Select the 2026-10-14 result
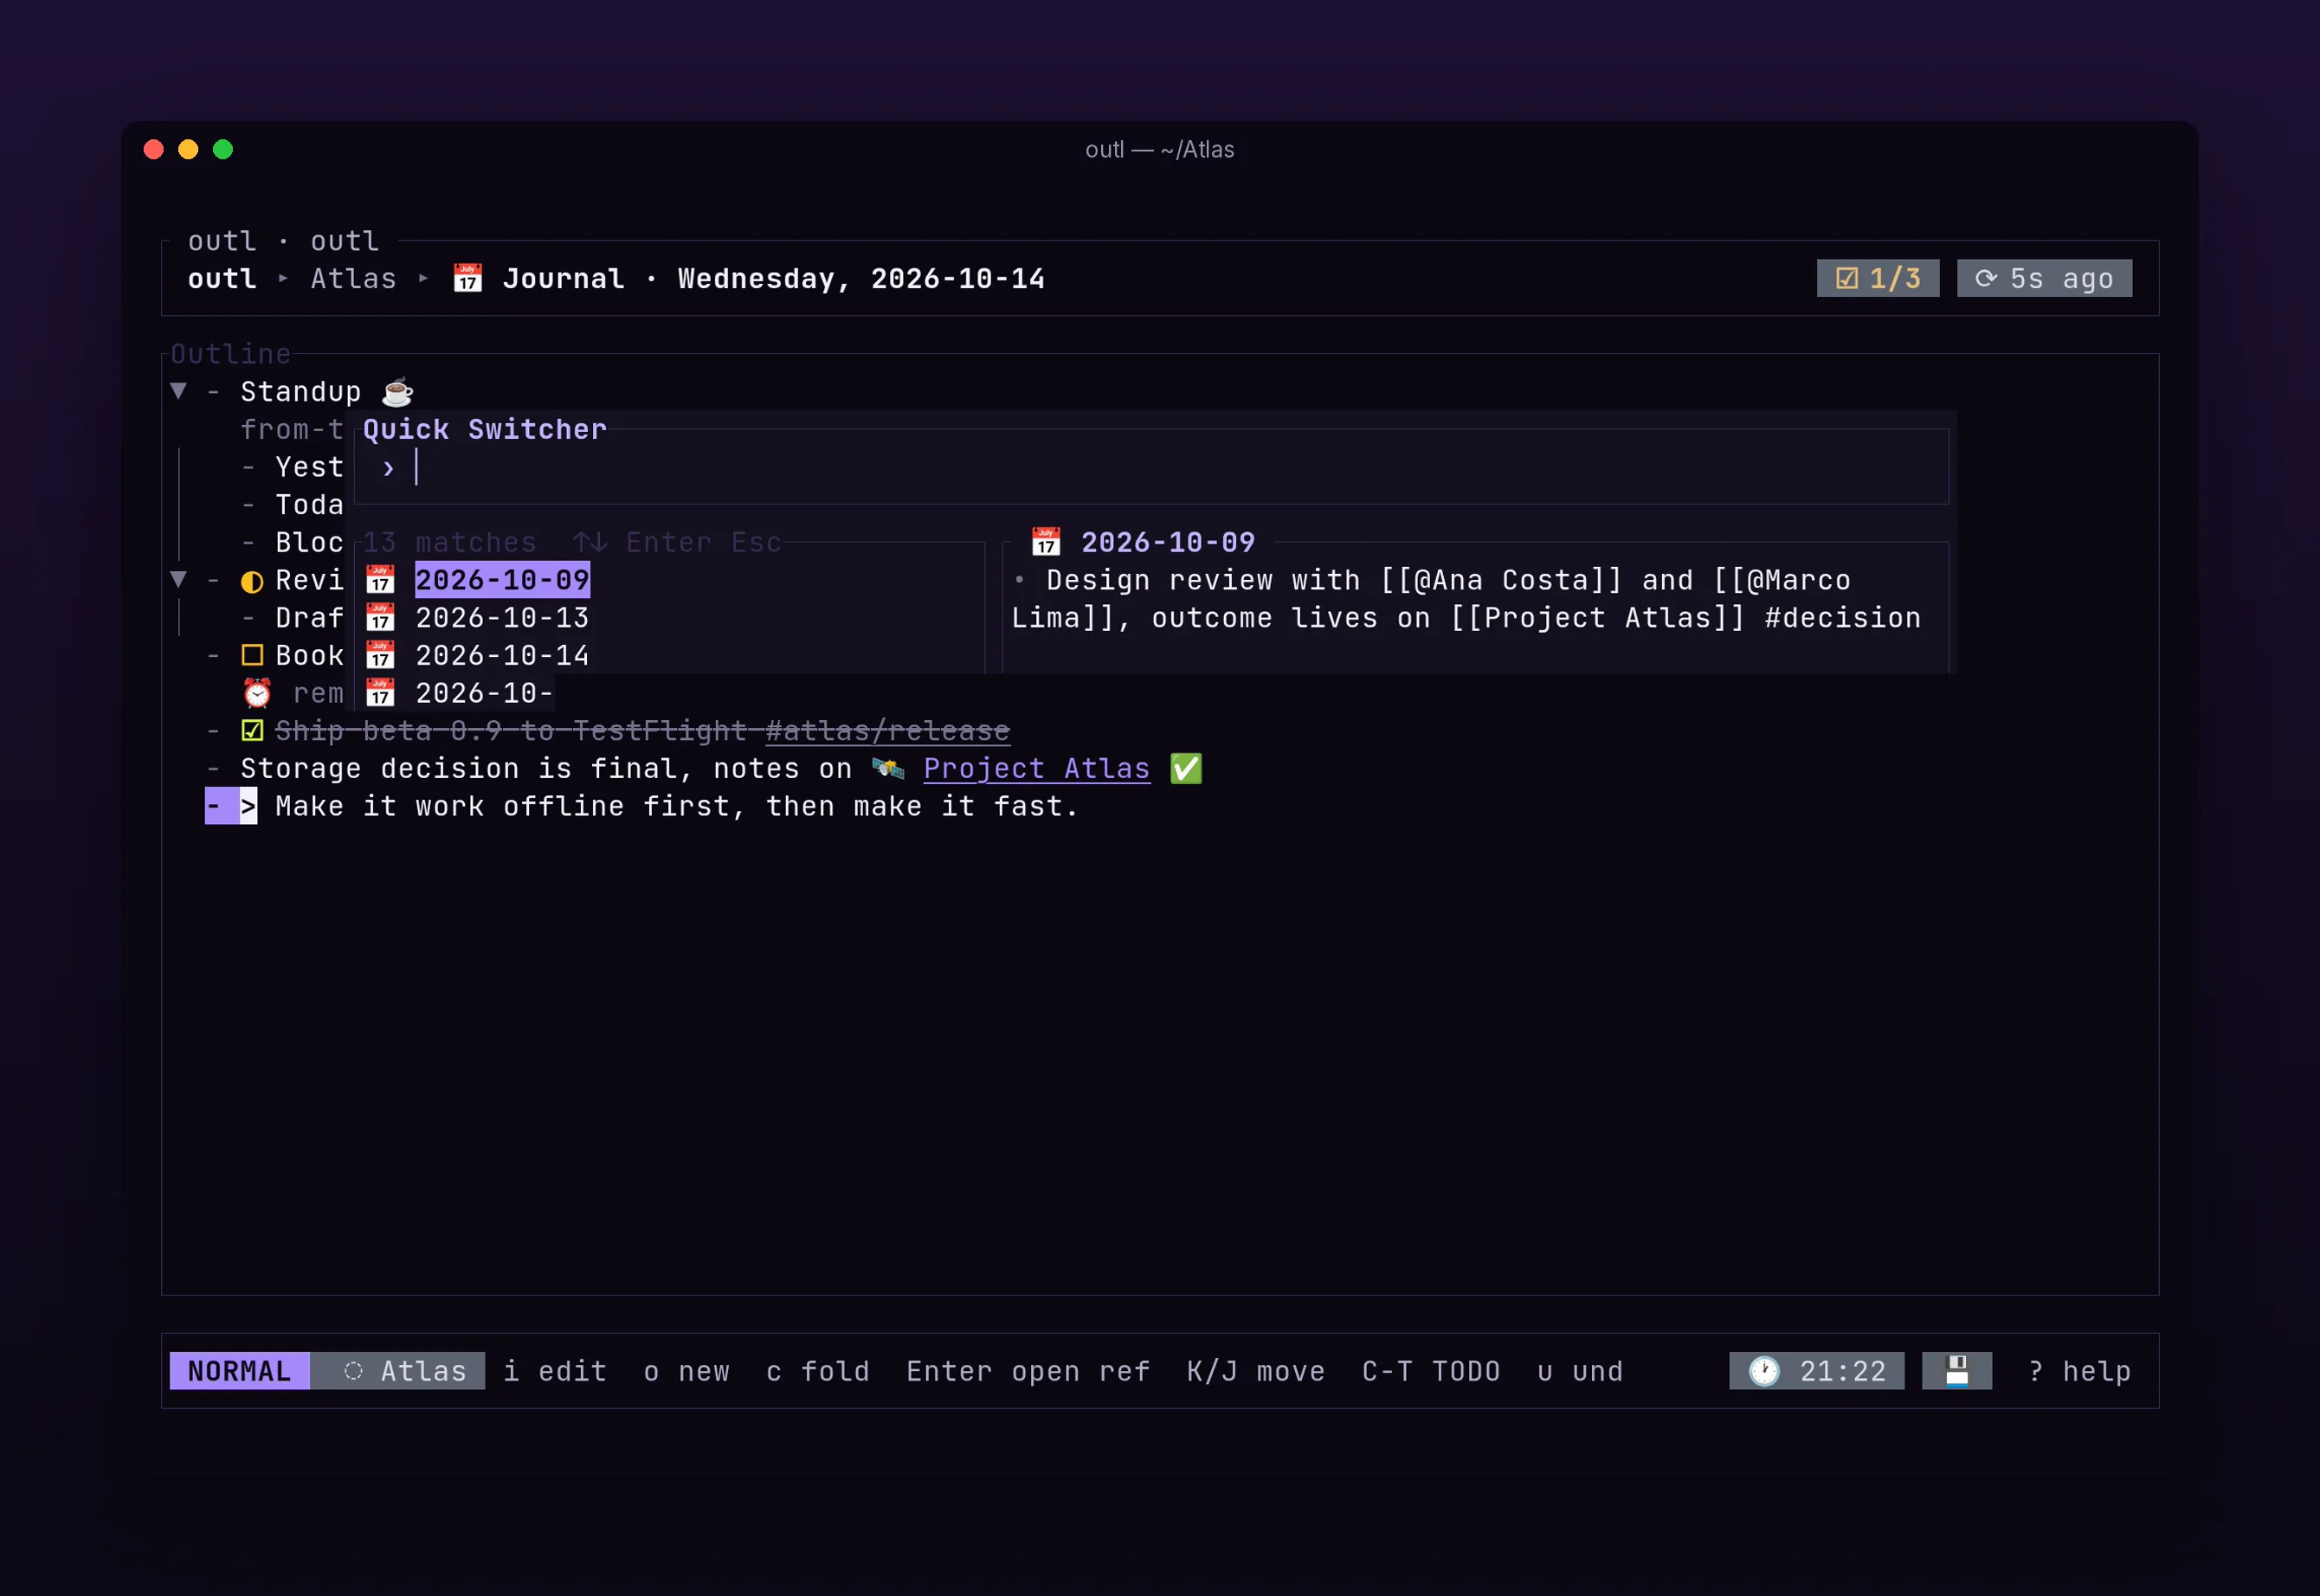Image resolution: width=2320 pixels, height=1596 pixels. pos(502,656)
